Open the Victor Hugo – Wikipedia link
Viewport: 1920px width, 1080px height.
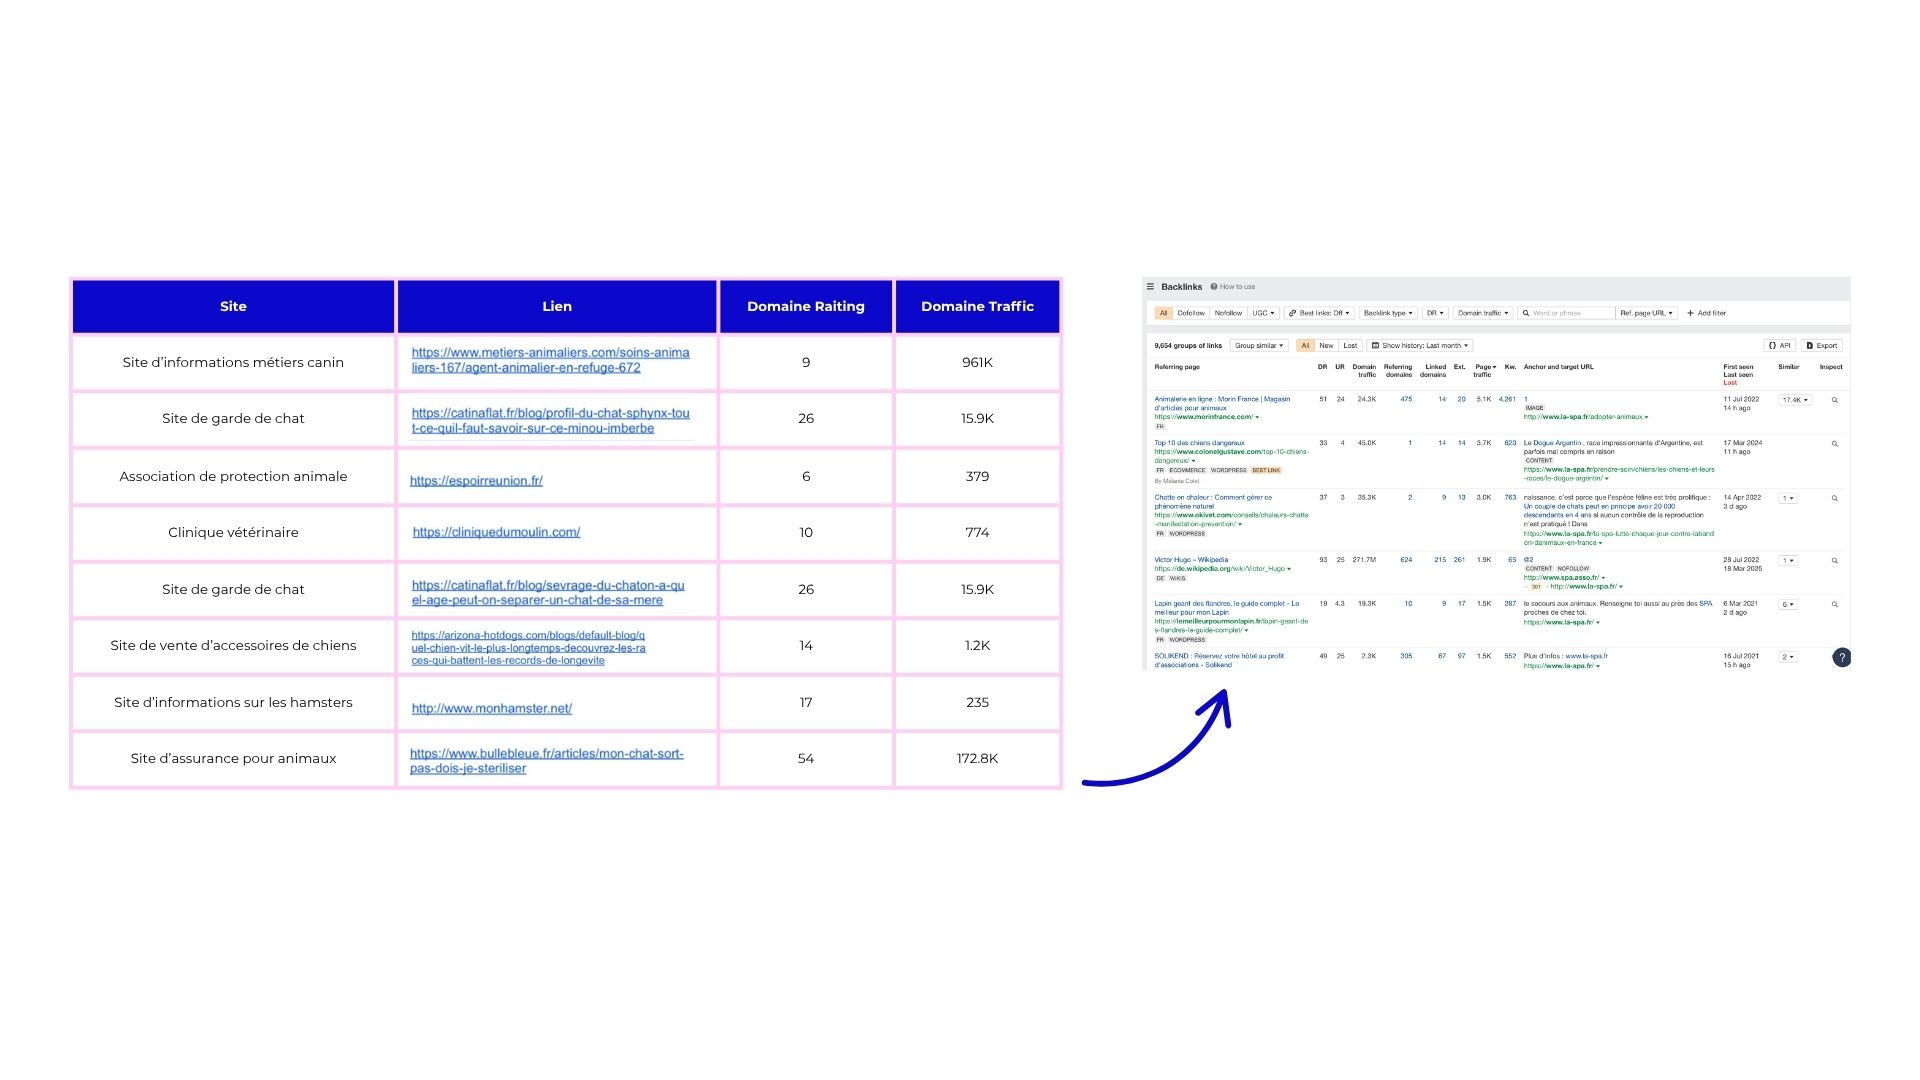[1191, 560]
